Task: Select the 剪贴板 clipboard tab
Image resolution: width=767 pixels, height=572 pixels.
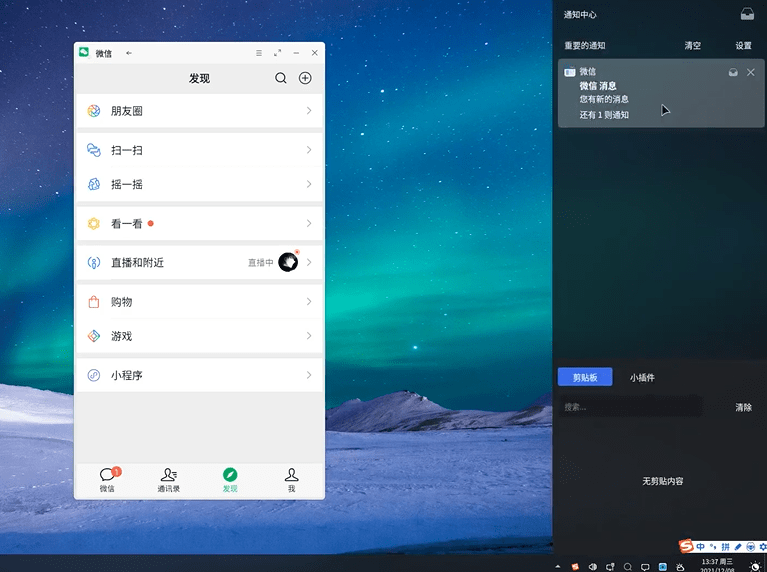Action: pyautogui.click(x=585, y=377)
